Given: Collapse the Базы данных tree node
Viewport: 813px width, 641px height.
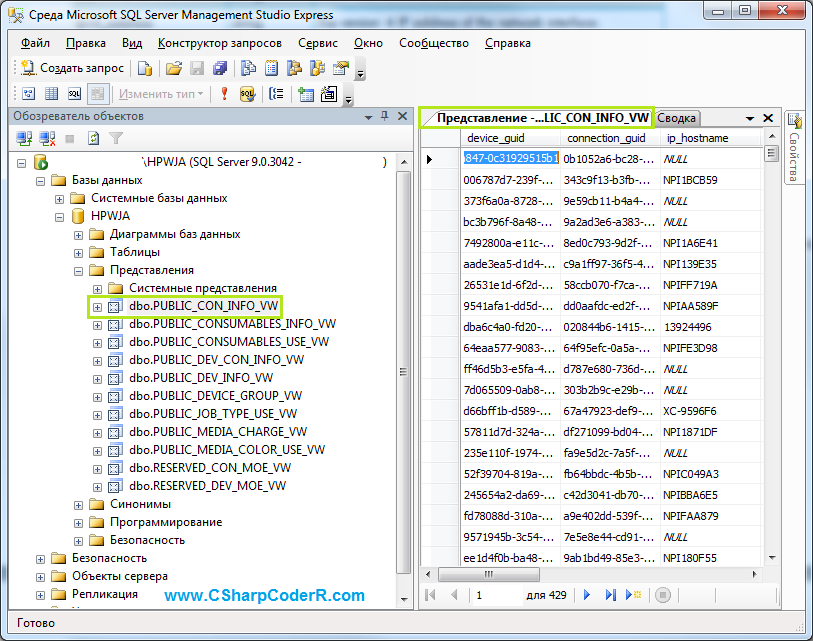Looking at the screenshot, I should pyautogui.click(x=40, y=181).
